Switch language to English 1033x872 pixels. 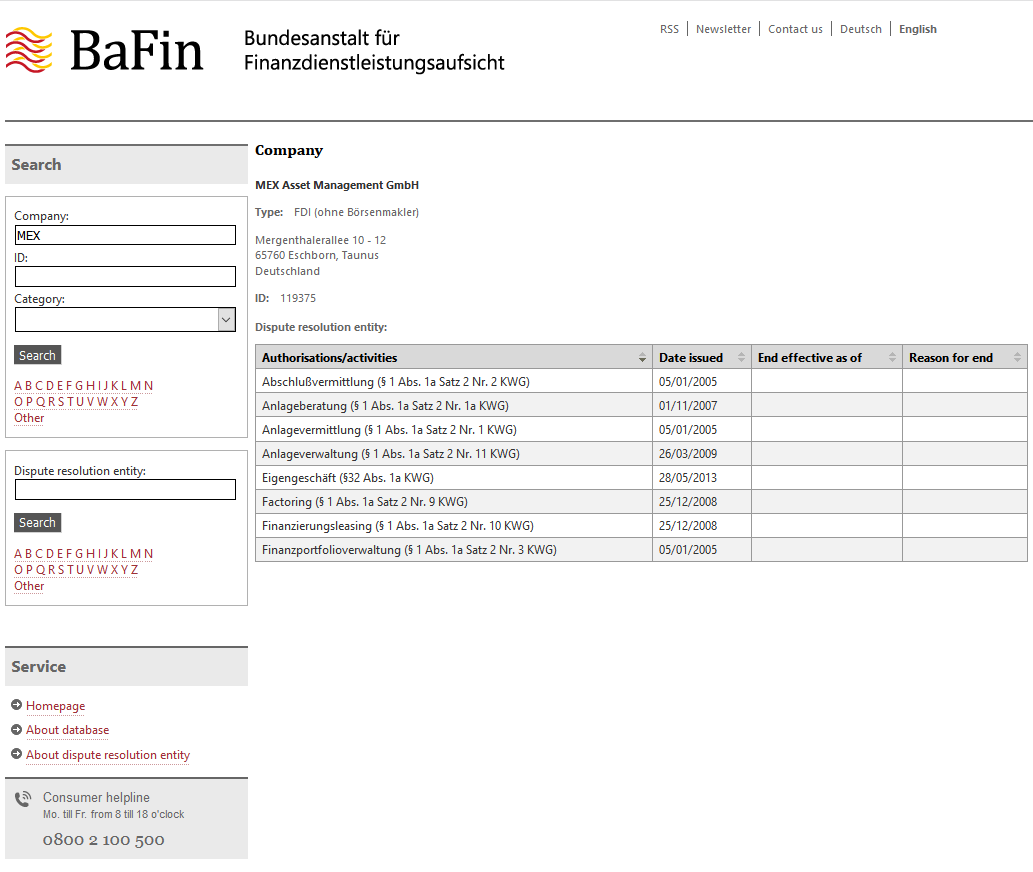coord(918,29)
